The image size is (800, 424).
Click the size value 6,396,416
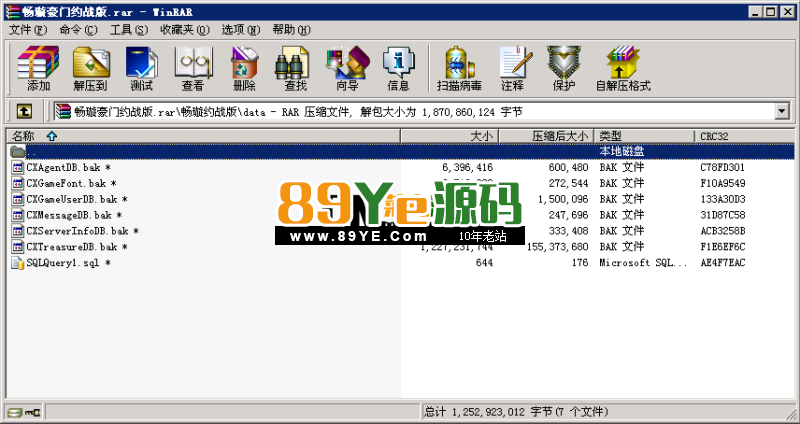pos(467,167)
